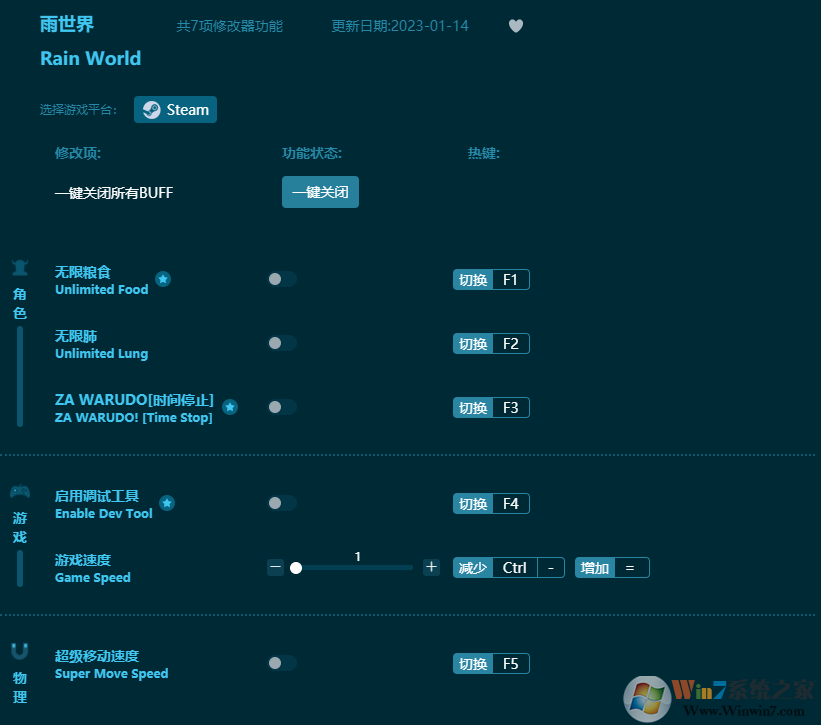Viewport: 821px width, 725px height.
Task: Click the F2 hotkey field for Unlimited Lung
Action: click(x=511, y=343)
